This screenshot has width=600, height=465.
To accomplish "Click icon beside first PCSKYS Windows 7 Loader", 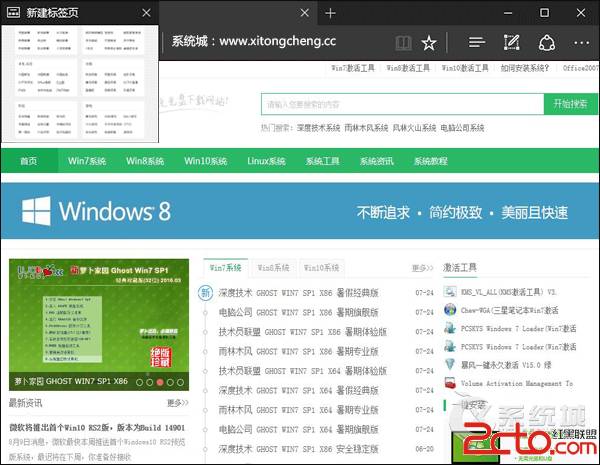I will pos(450,328).
